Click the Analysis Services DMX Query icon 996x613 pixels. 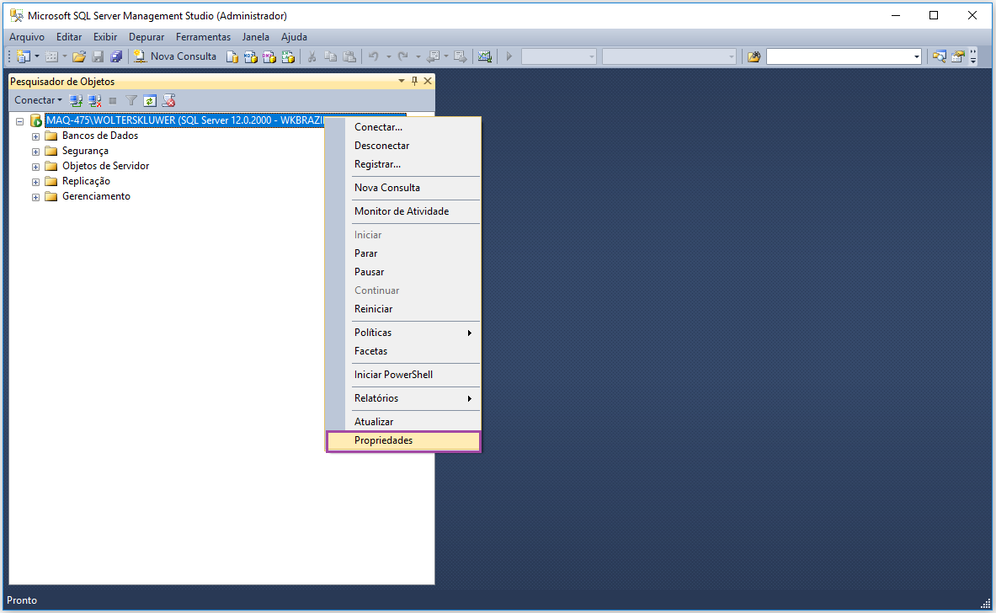click(269, 57)
